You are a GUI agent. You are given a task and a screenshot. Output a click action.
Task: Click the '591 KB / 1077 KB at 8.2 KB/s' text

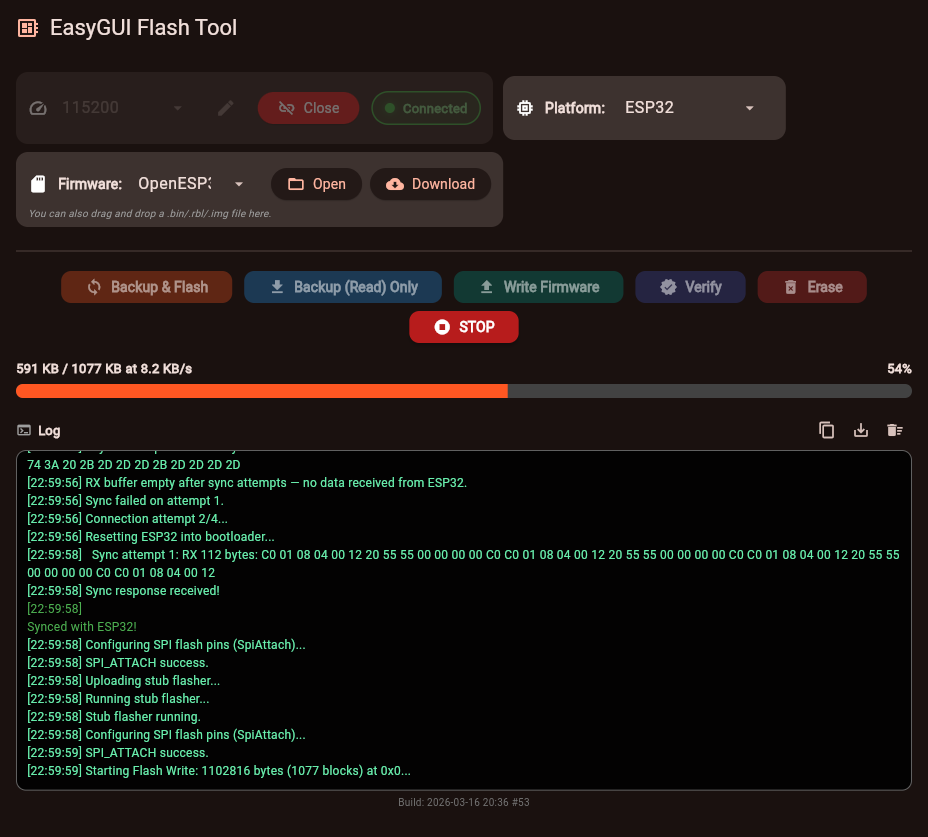[104, 369]
